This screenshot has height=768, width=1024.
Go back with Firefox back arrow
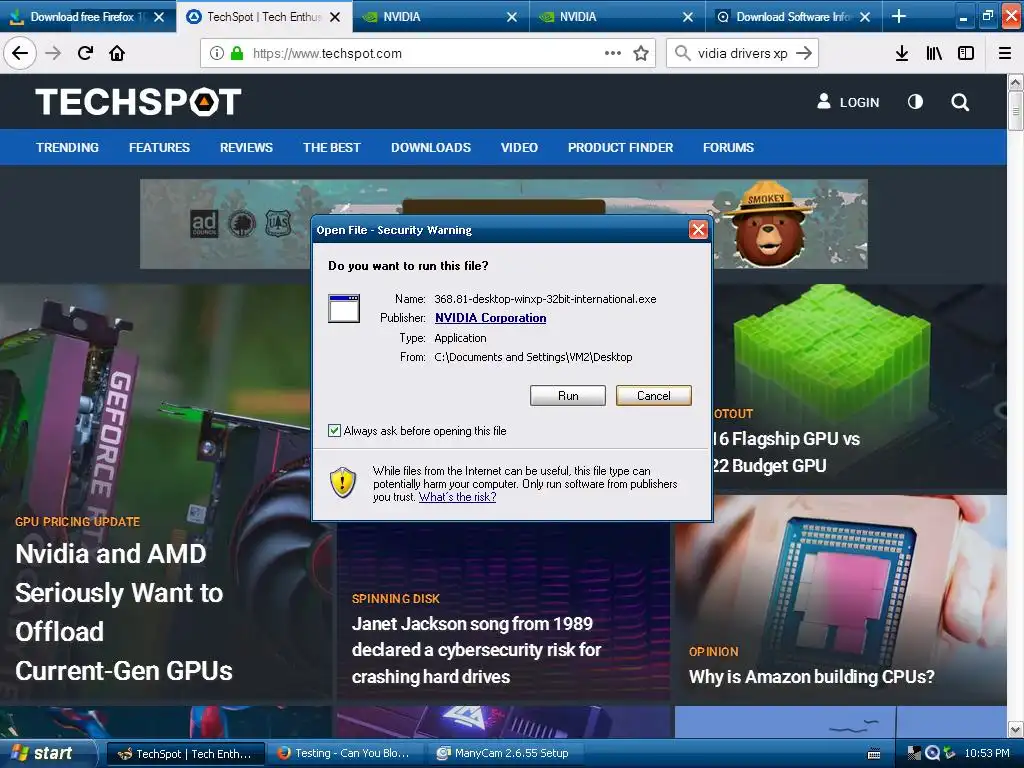(x=20, y=53)
